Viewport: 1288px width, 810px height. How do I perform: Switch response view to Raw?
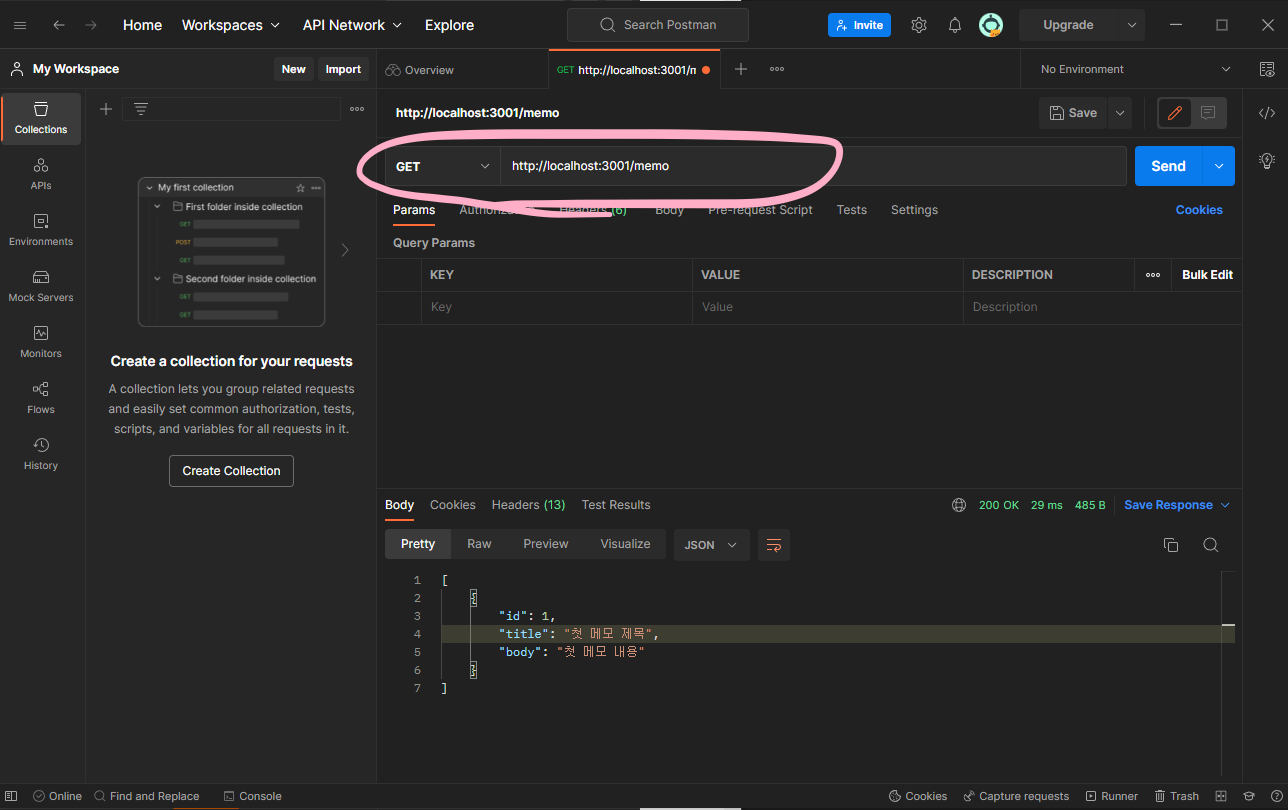pyautogui.click(x=479, y=544)
